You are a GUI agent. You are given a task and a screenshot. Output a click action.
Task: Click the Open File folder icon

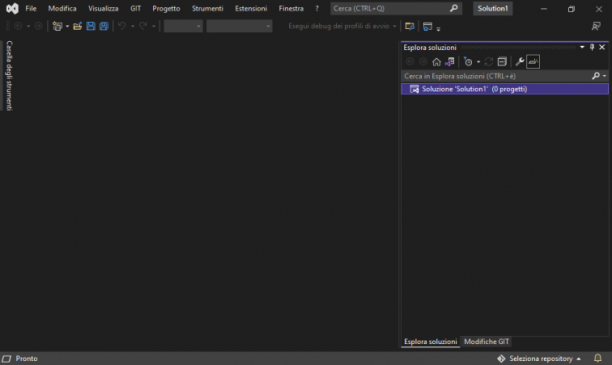click(x=77, y=26)
